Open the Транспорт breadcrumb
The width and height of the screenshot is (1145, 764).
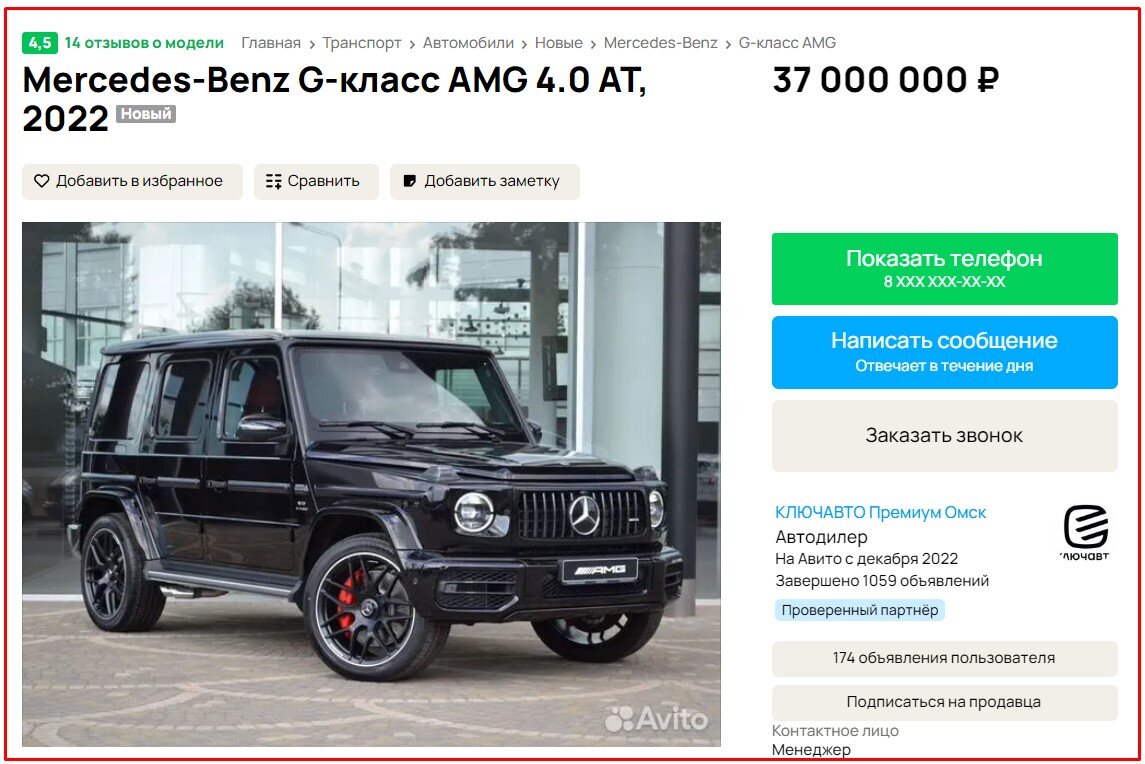pyautogui.click(x=361, y=43)
